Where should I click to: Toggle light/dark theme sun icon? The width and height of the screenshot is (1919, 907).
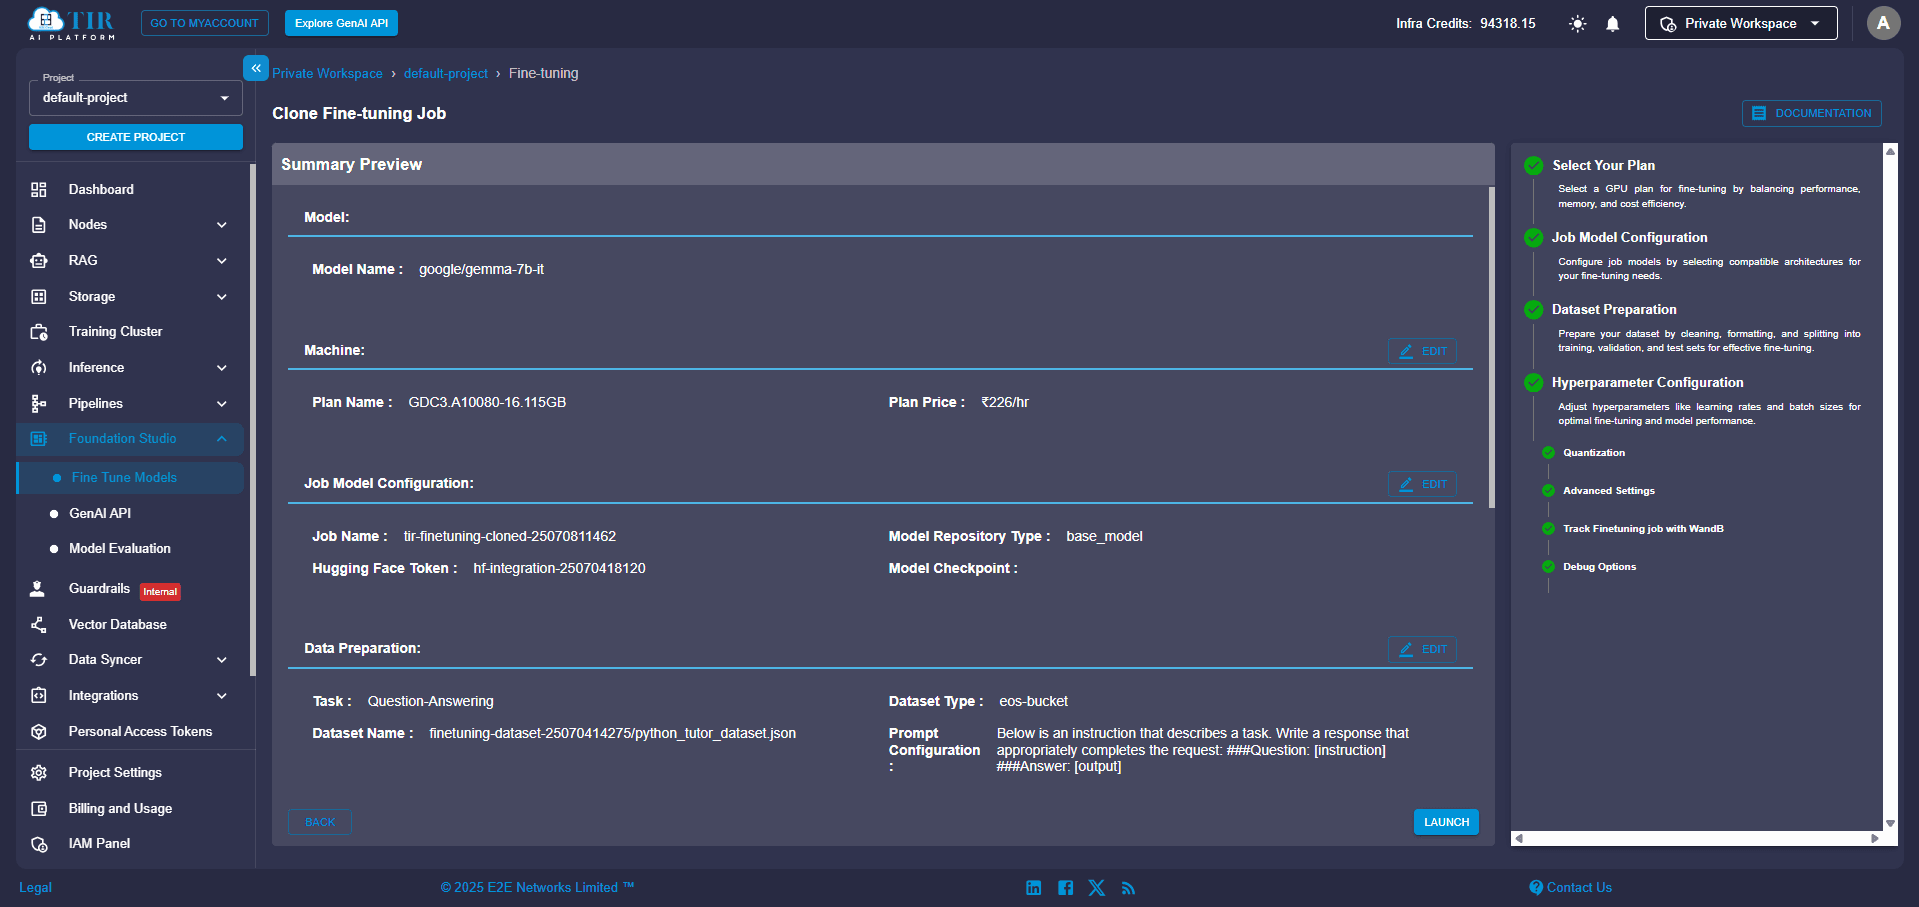(x=1578, y=24)
